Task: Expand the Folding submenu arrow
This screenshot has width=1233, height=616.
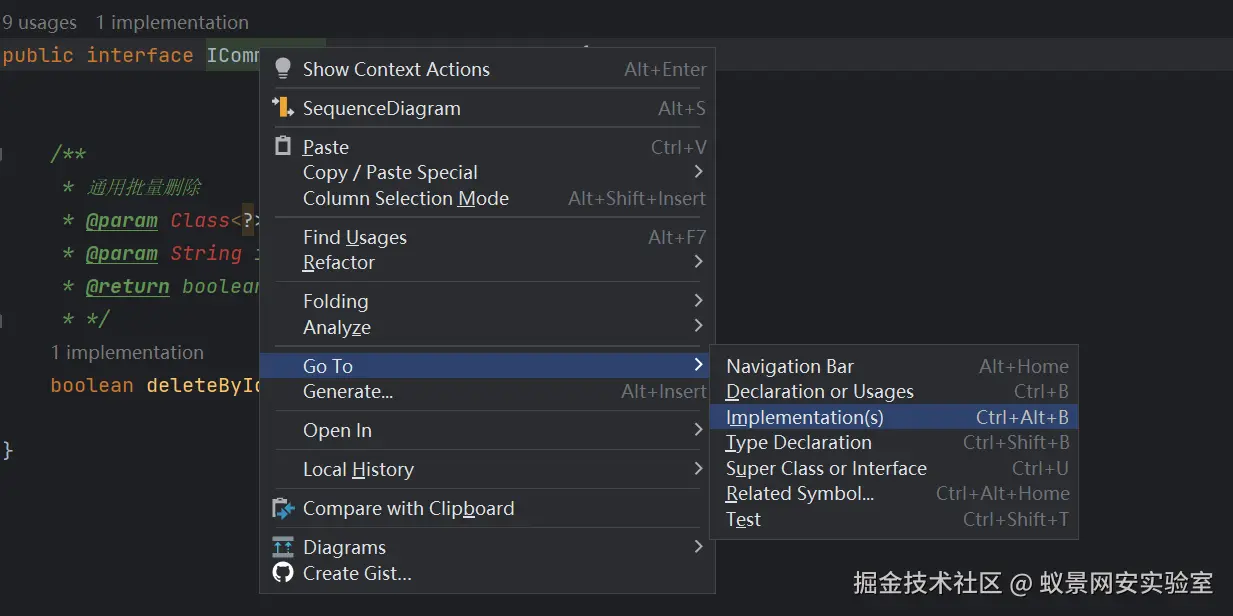Action: tap(698, 301)
